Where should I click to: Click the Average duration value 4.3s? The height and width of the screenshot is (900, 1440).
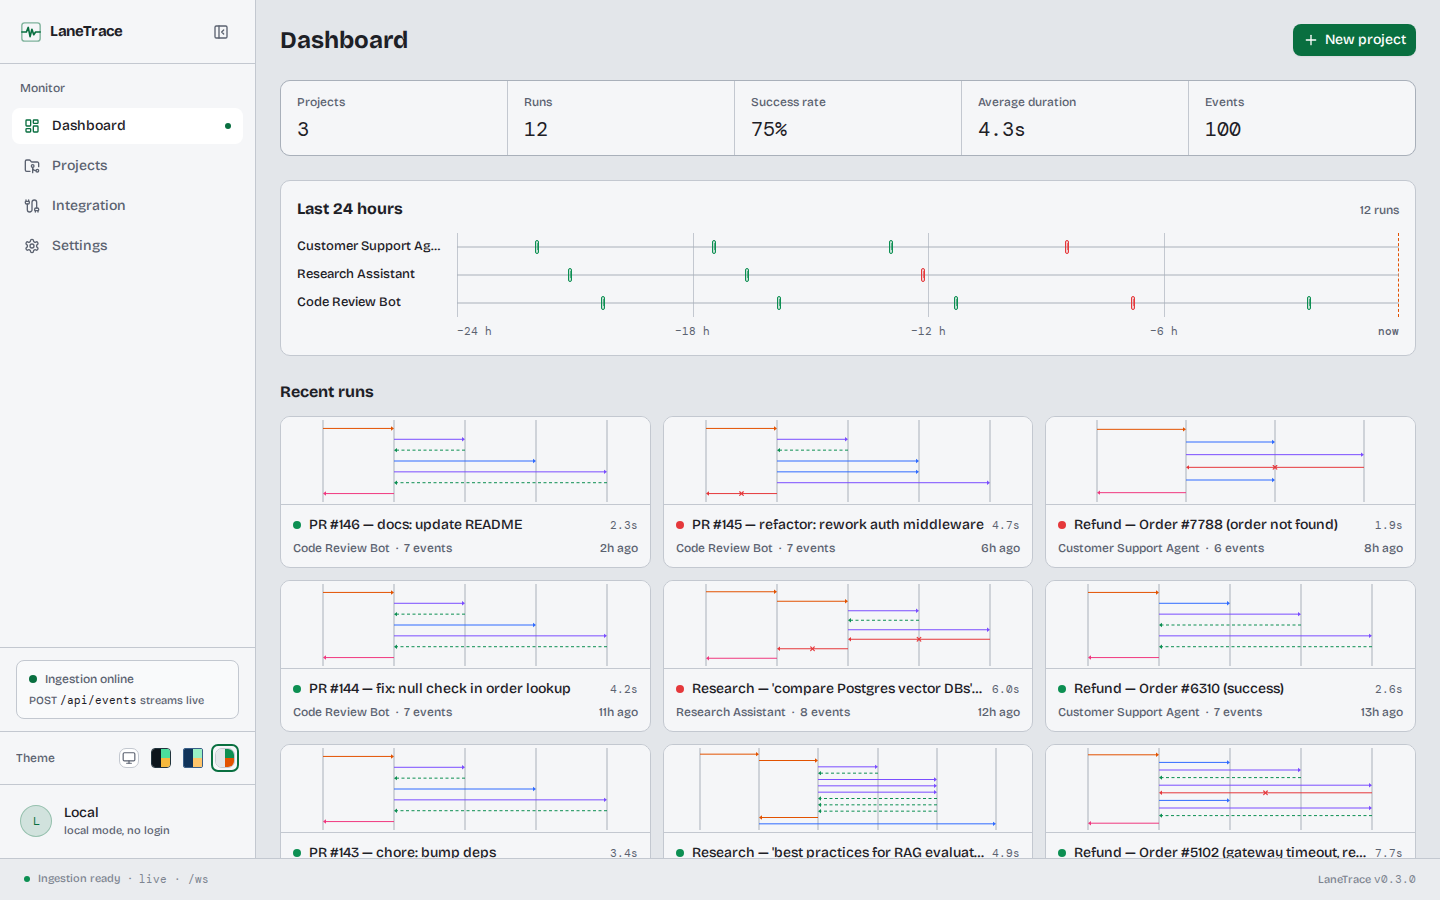[x=1001, y=130]
